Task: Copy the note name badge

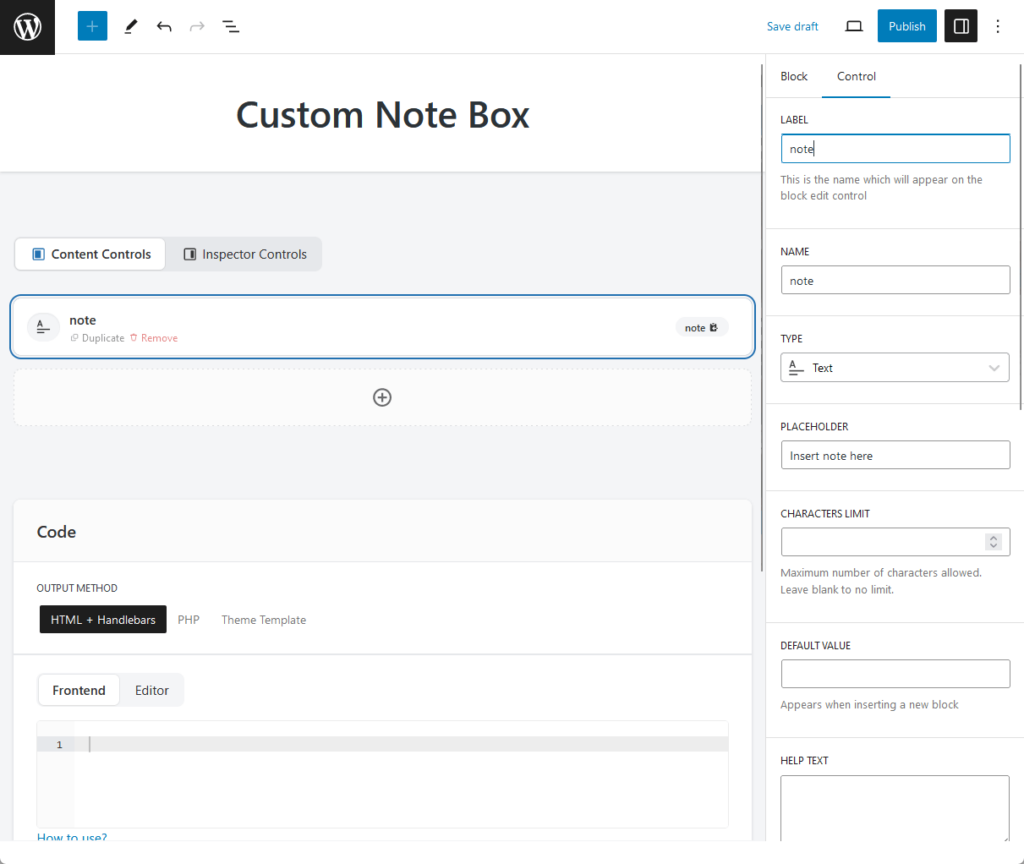Action: [701, 328]
